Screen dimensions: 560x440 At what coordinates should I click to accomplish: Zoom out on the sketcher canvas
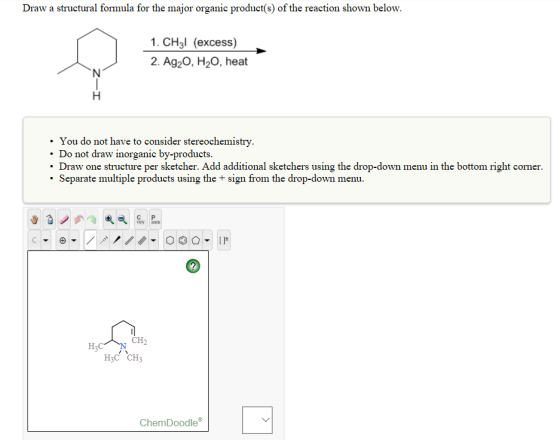122,219
